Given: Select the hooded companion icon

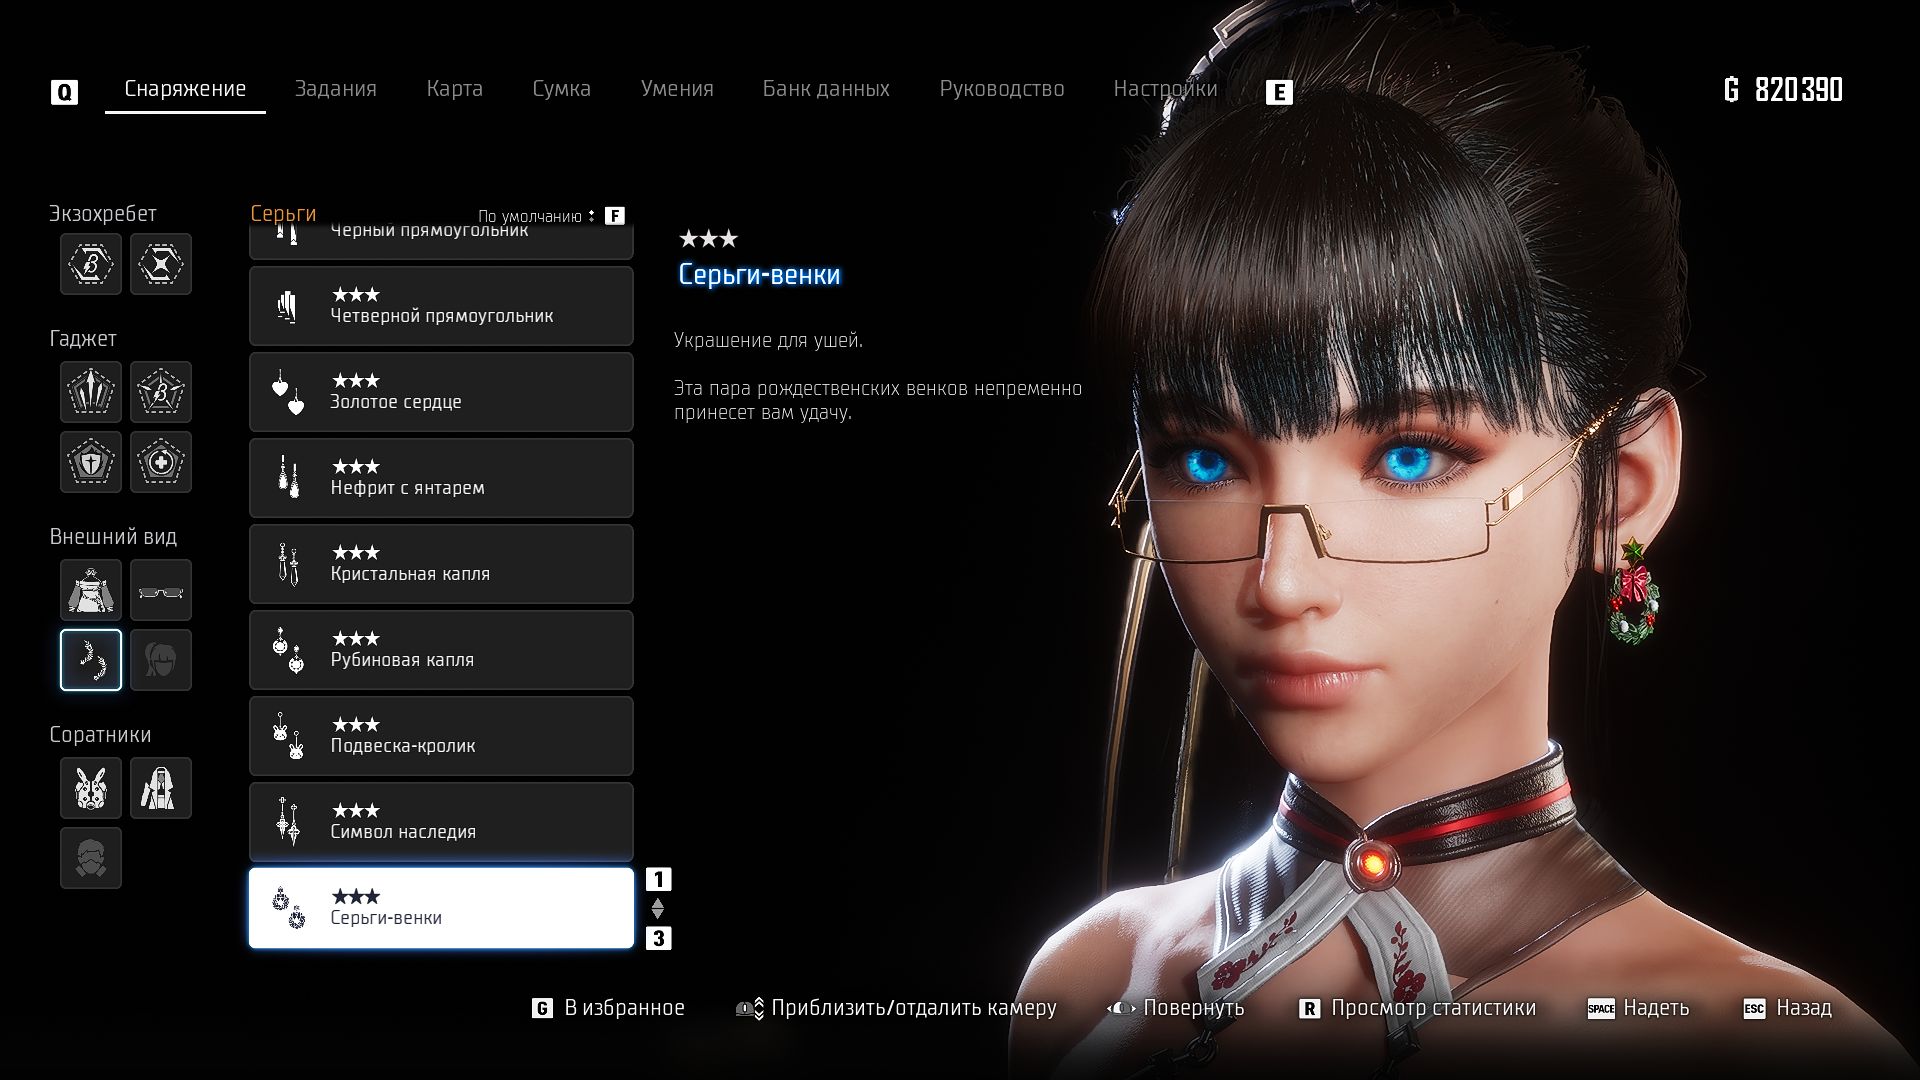Looking at the screenshot, I should coord(161,788).
